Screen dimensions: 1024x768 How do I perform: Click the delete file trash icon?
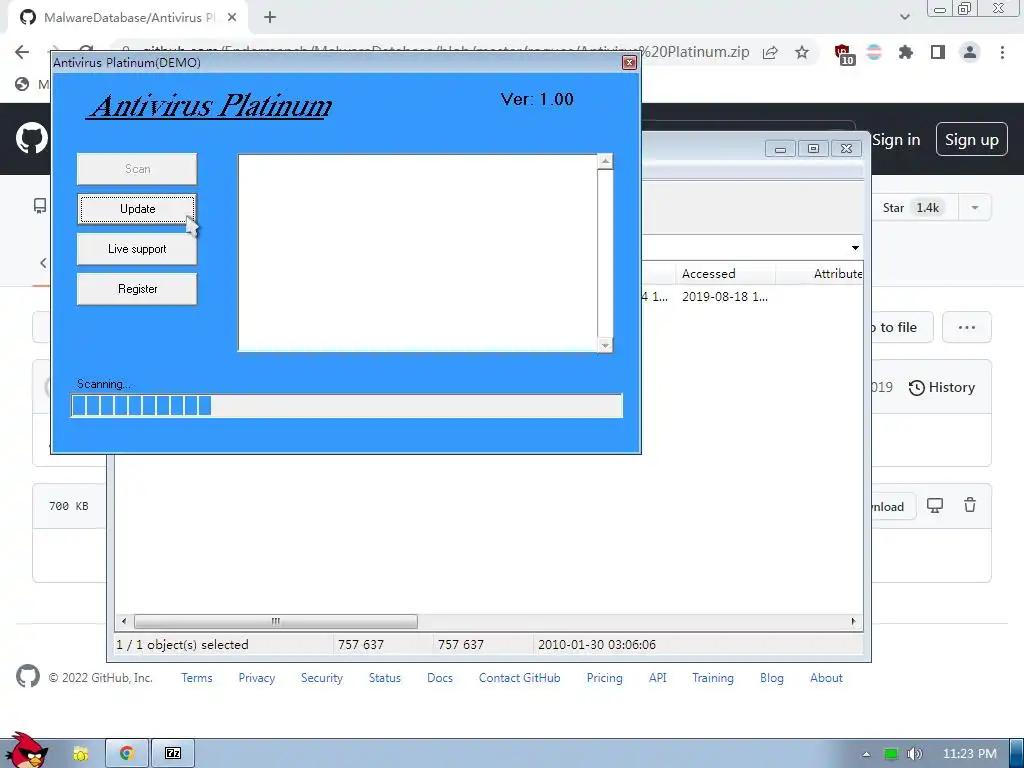point(970,505)
